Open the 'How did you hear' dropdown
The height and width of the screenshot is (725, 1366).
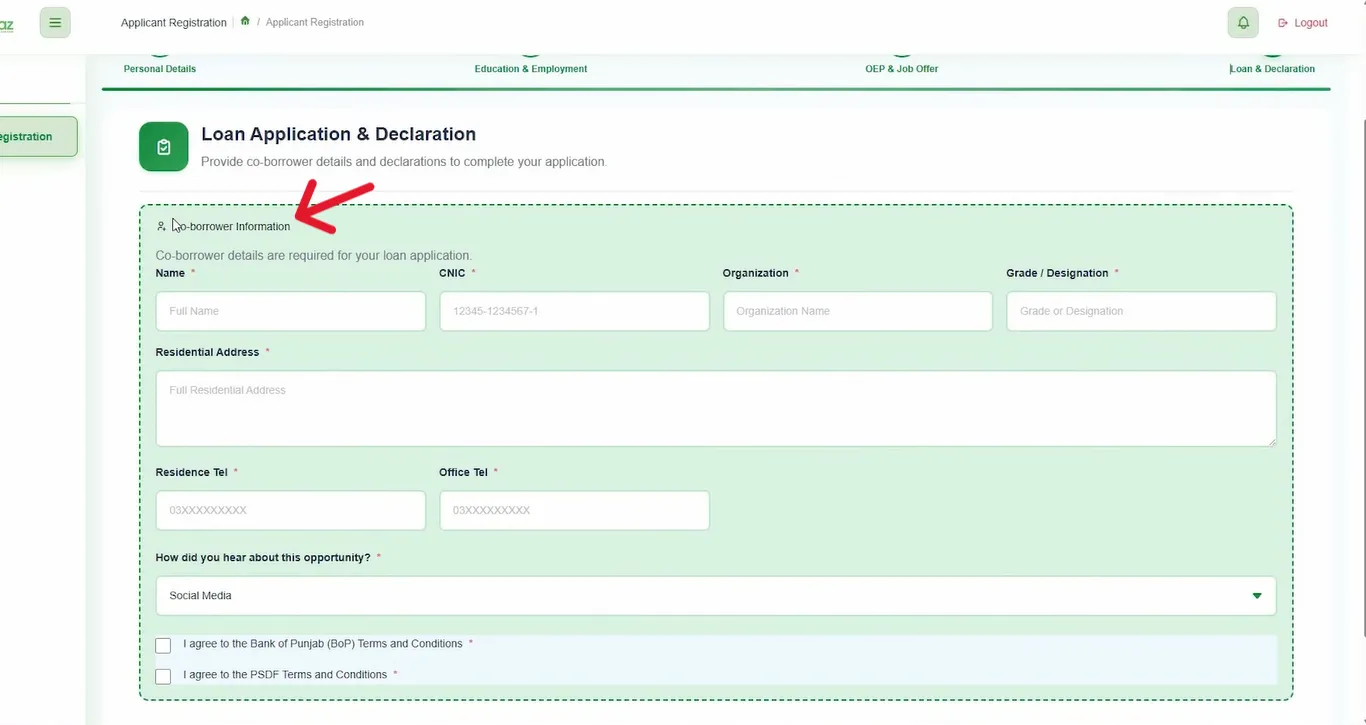716,595
